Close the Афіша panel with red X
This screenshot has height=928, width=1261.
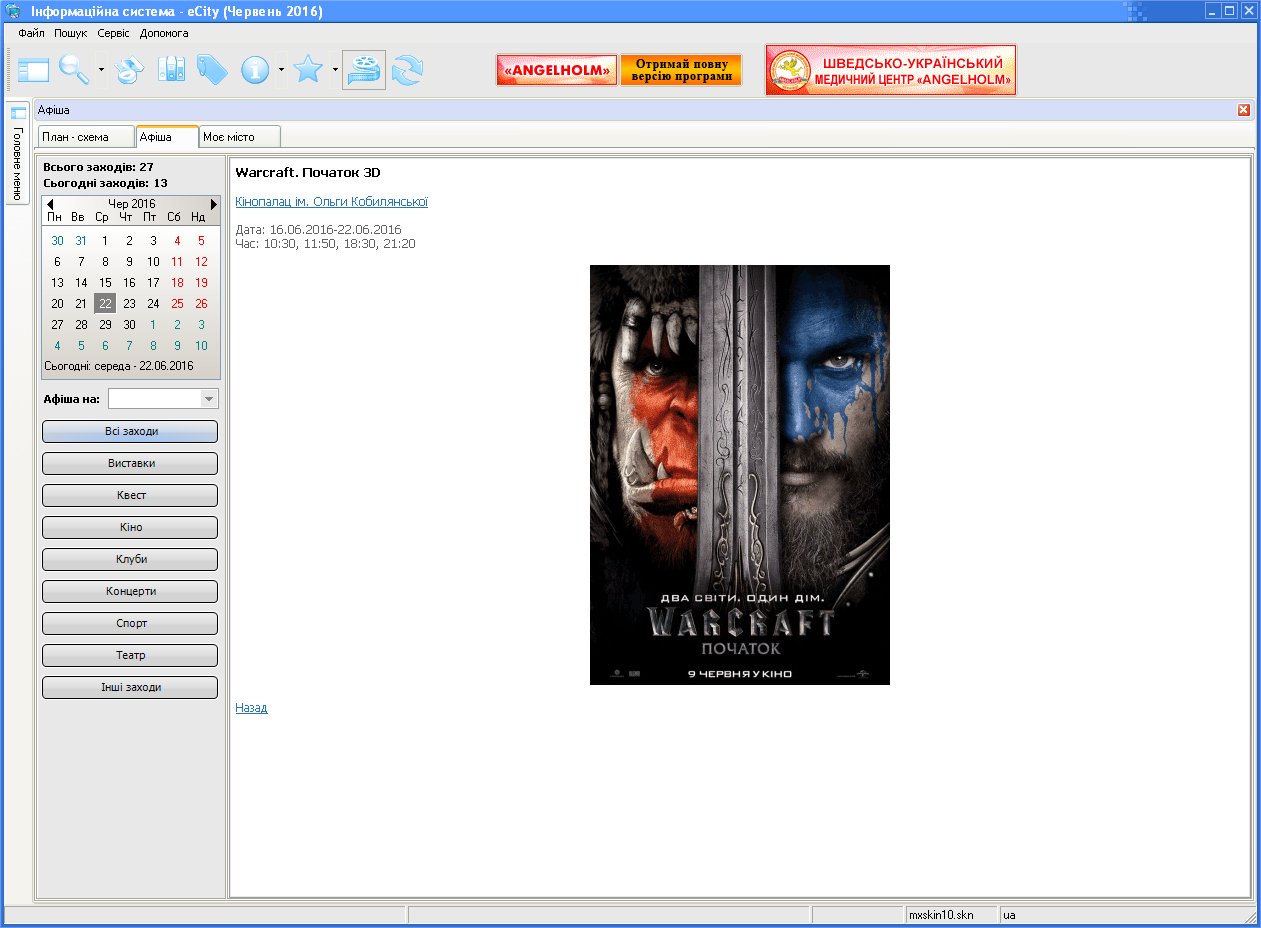point(1244,110)
